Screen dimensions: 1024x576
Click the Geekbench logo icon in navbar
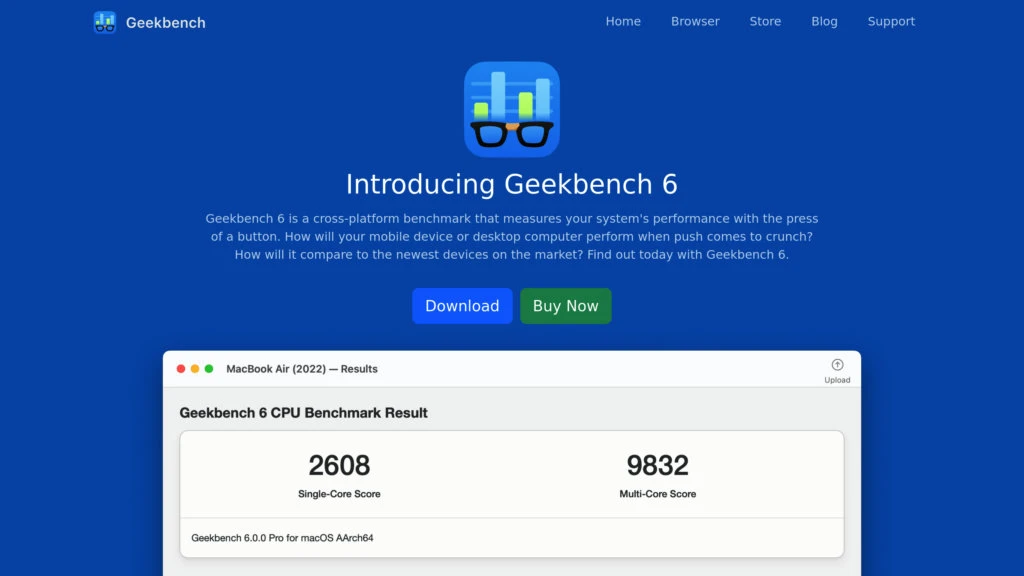[105, 22]
